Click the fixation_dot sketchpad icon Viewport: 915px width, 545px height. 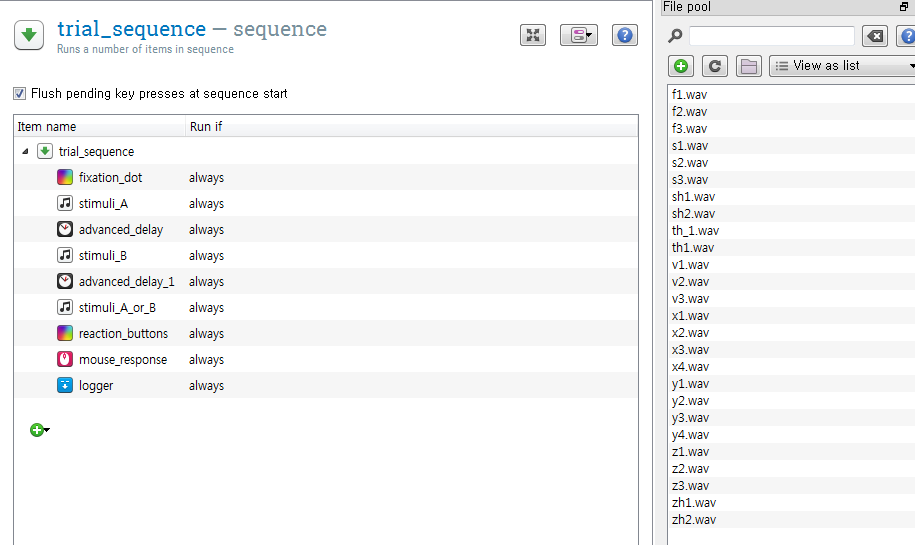tap(65, 177)
